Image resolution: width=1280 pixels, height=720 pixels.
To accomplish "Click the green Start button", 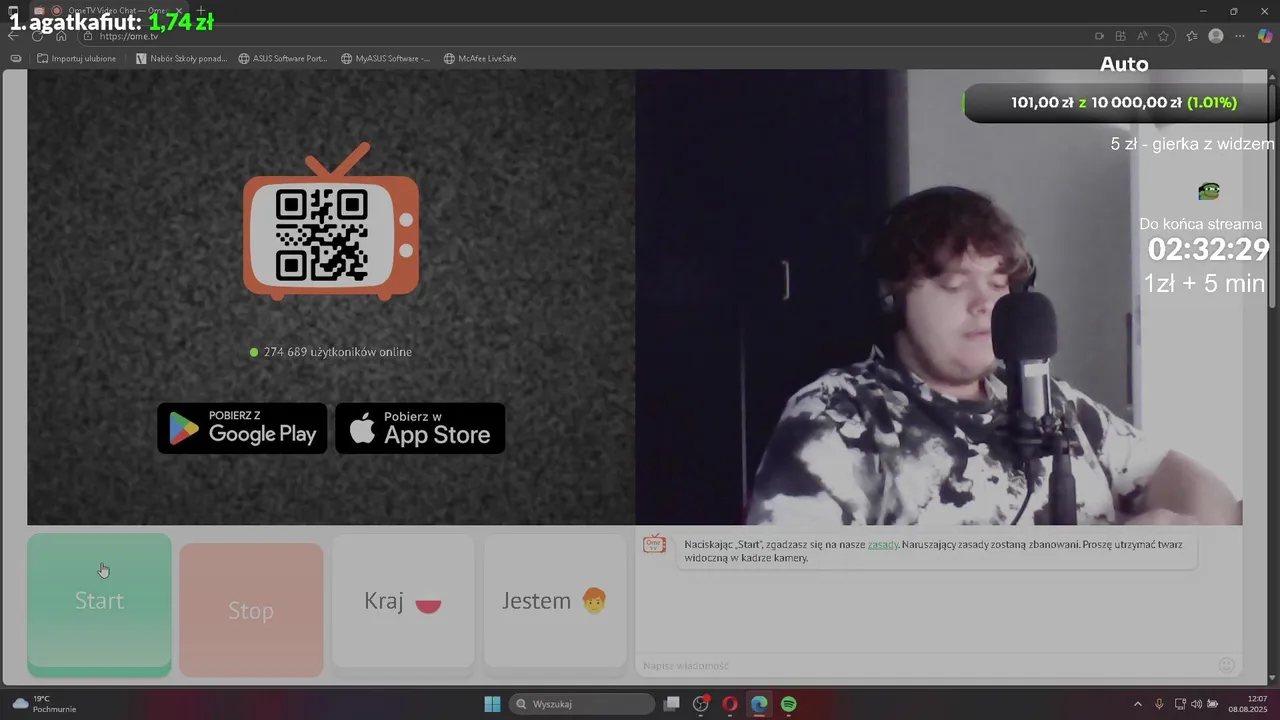I will click(99, 603).
